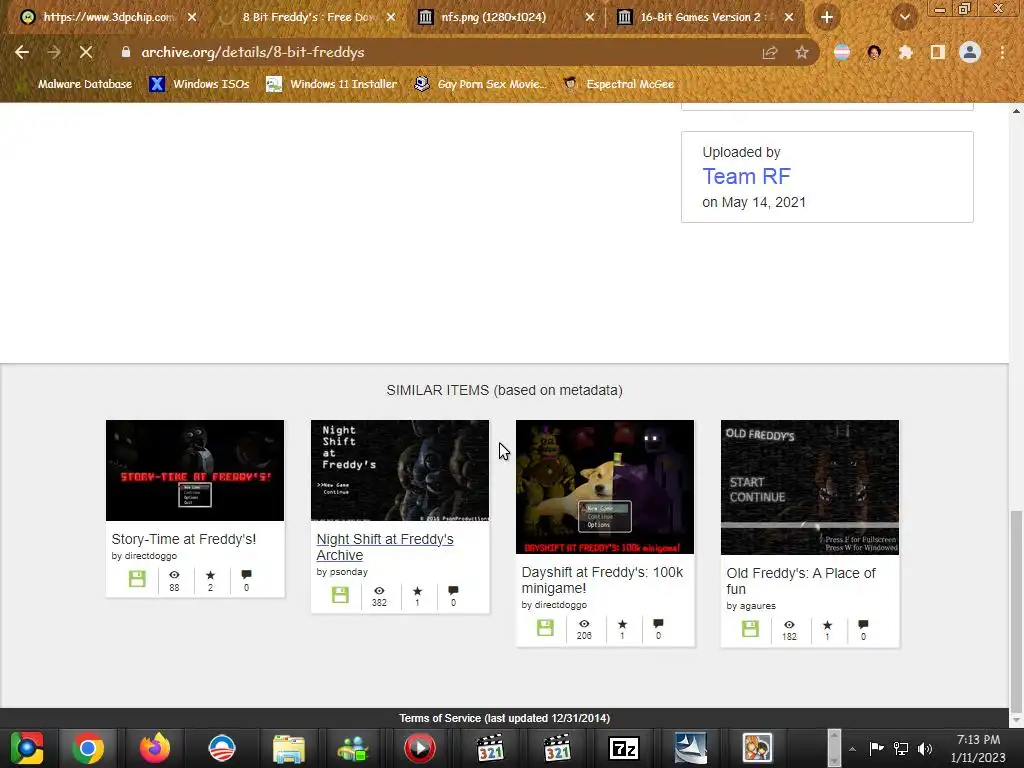Show hidden system tray icons
Screen dimensions: 1024x768
click(x=852, y=749)
